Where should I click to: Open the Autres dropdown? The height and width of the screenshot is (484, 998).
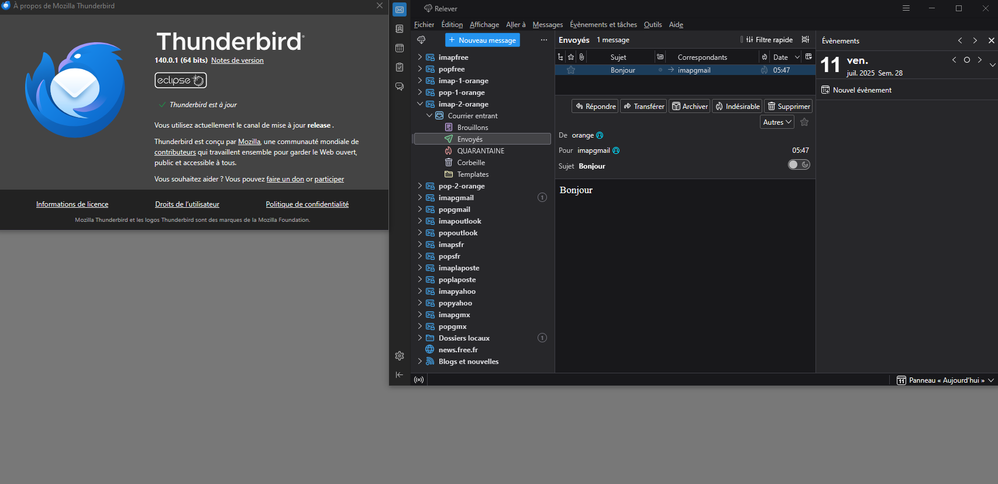(777, 122)
